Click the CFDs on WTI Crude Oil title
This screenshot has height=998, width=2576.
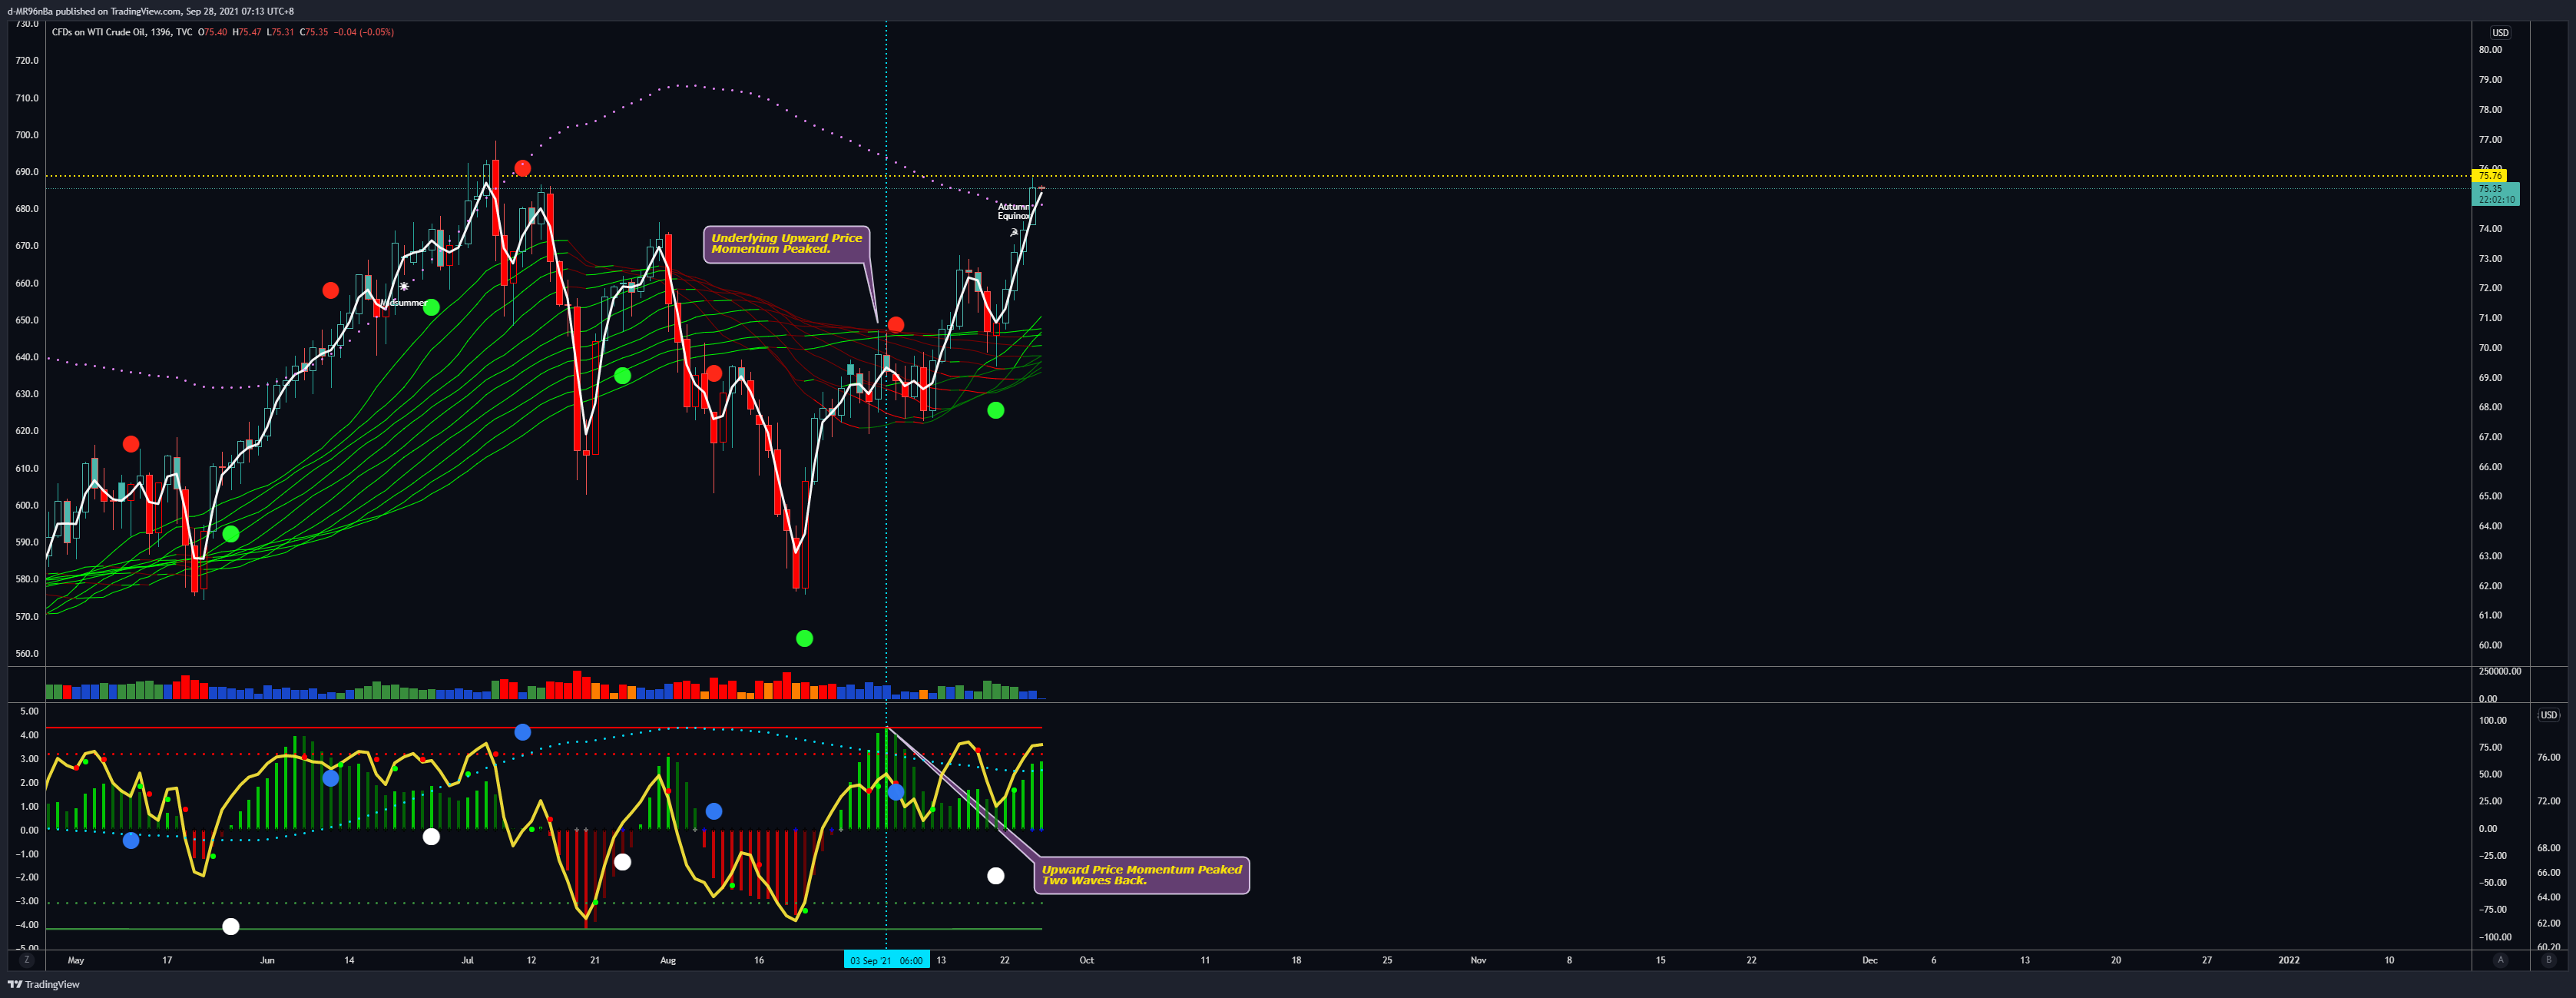pos(122,32)
